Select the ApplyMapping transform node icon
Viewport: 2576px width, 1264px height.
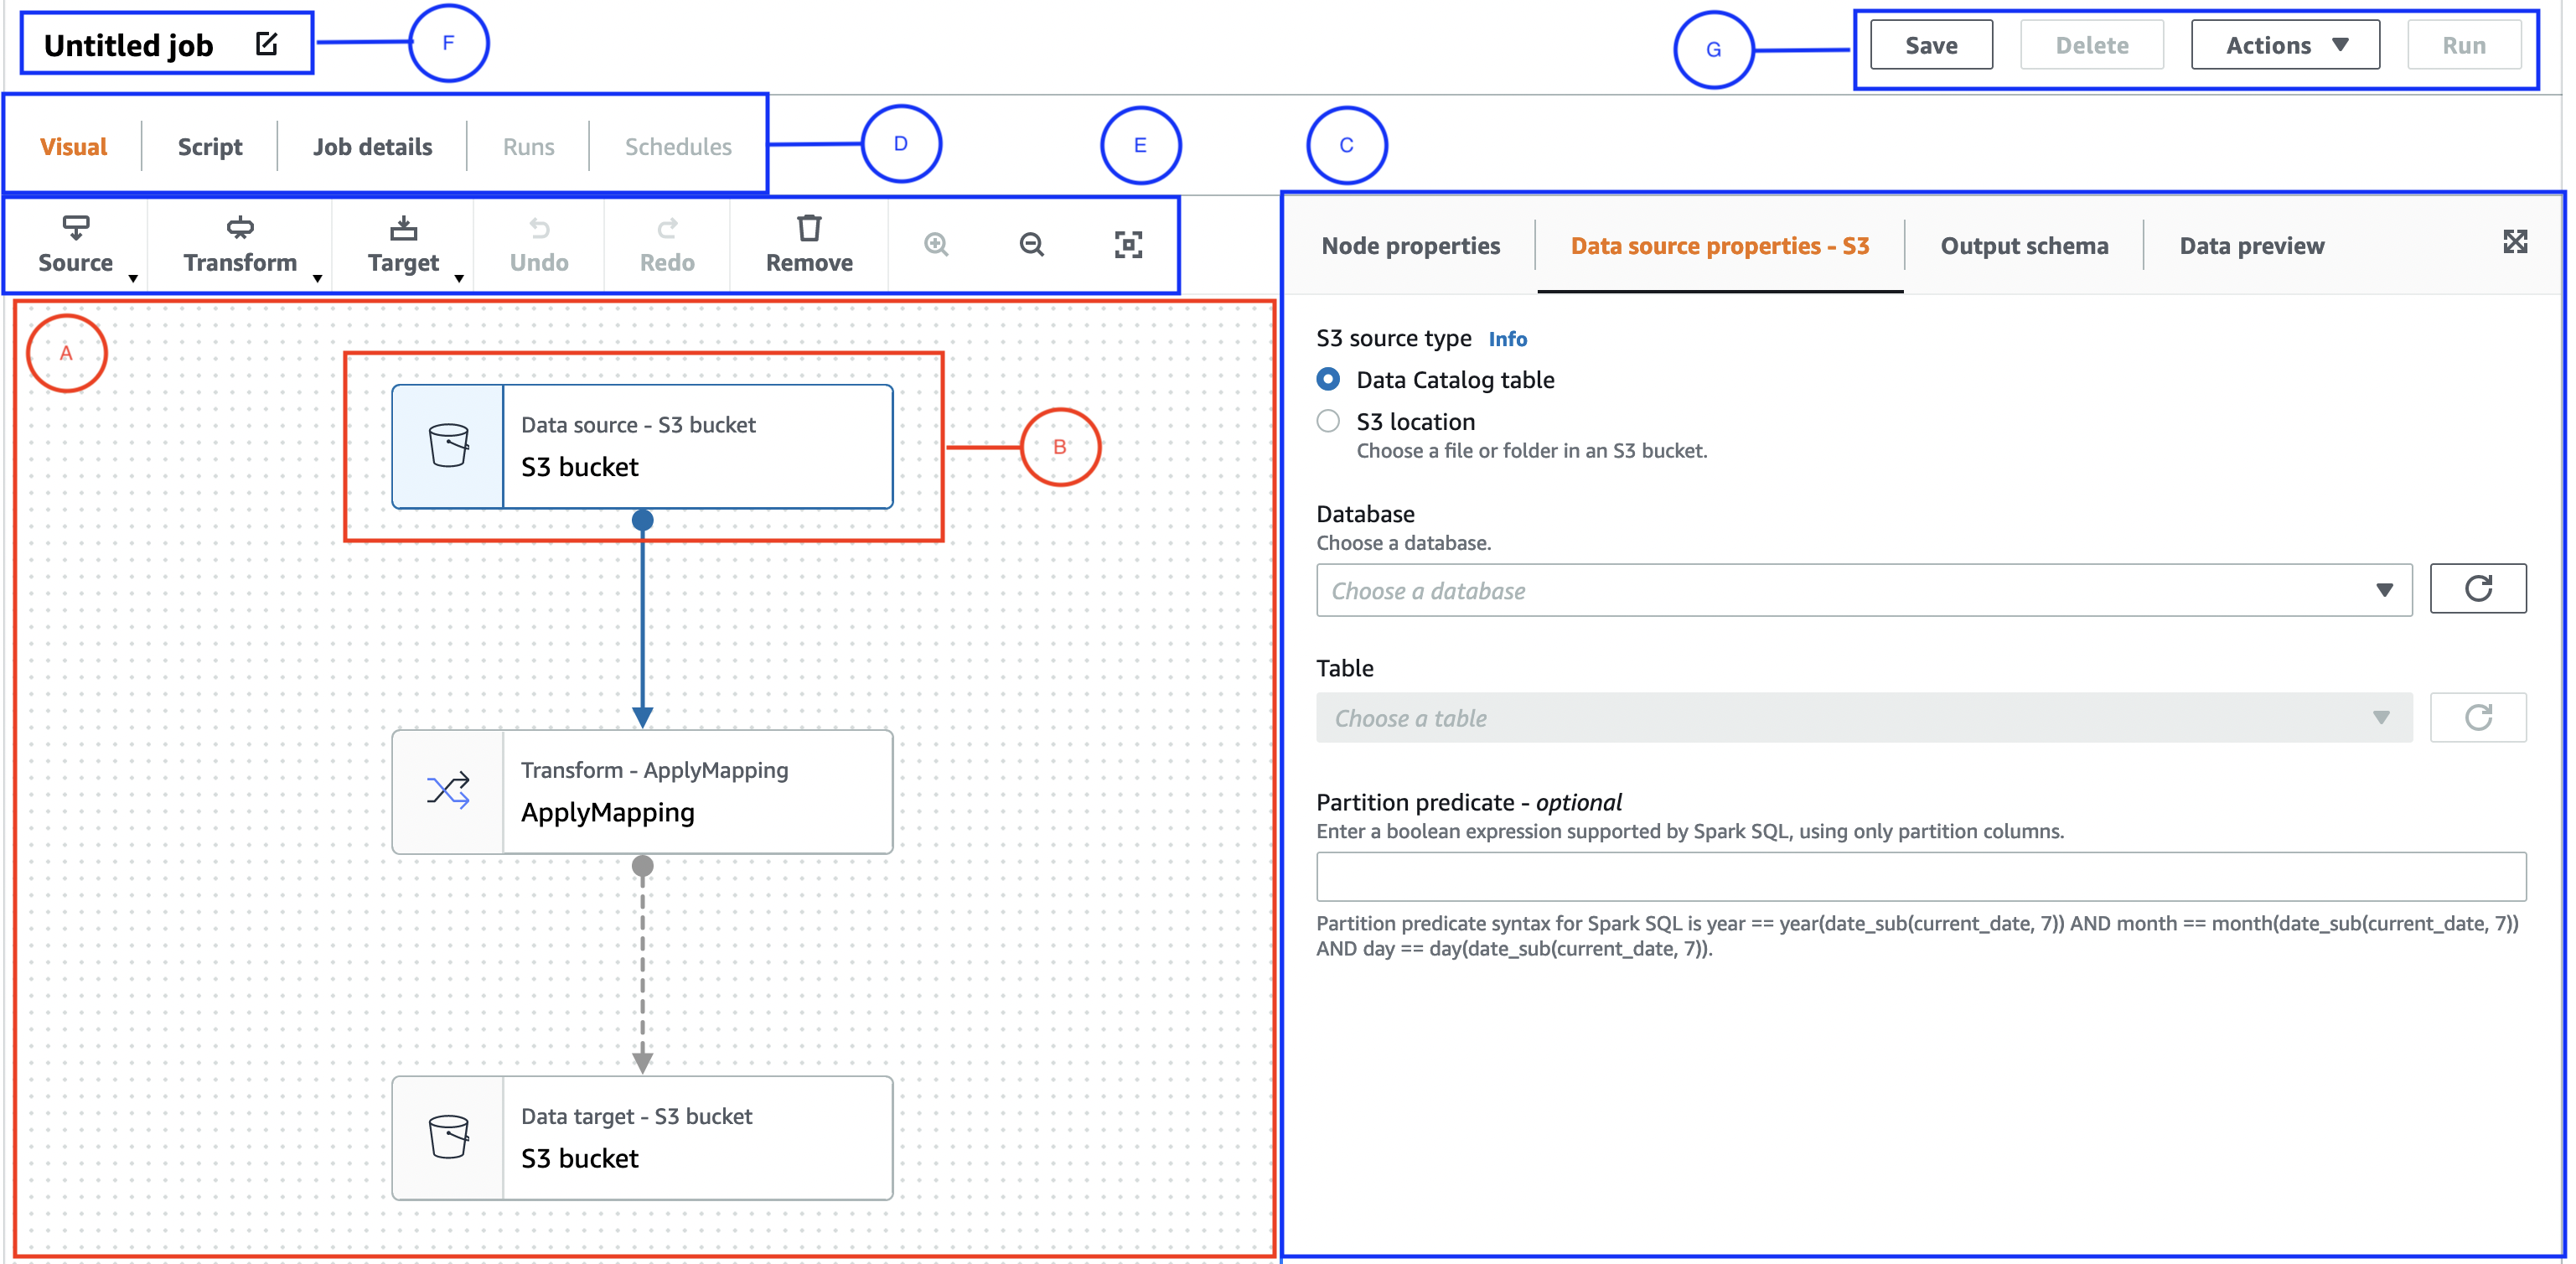click(x=448, y=791)
